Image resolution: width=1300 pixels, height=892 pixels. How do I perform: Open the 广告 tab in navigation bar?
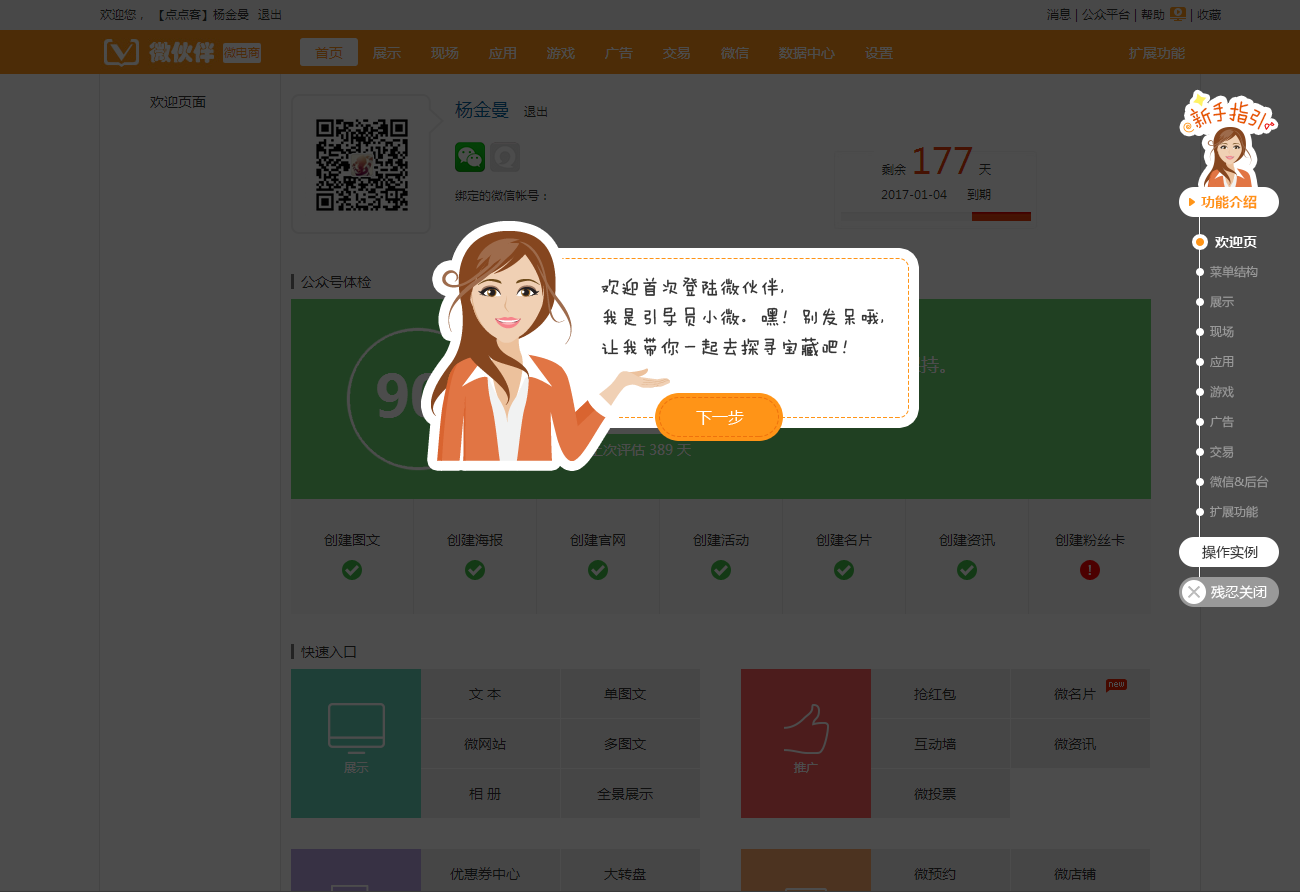click(619, 53)
